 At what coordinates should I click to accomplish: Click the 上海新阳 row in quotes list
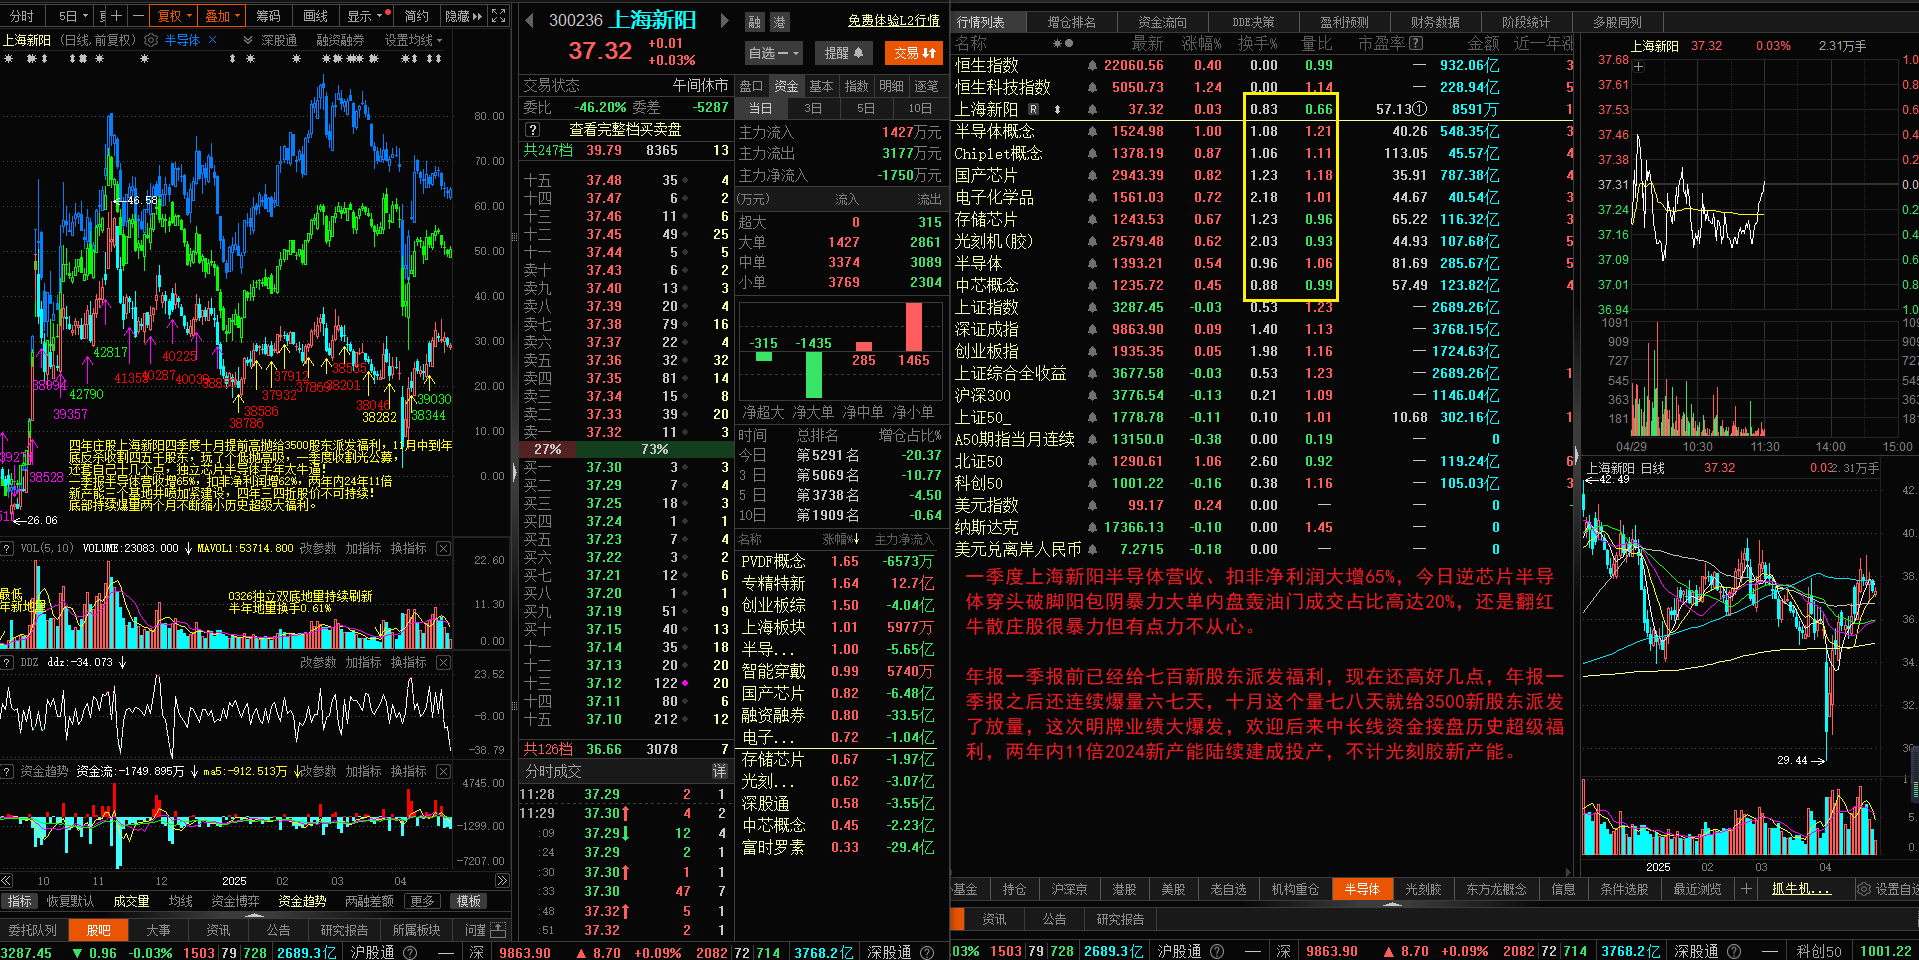pos(1261,109)
